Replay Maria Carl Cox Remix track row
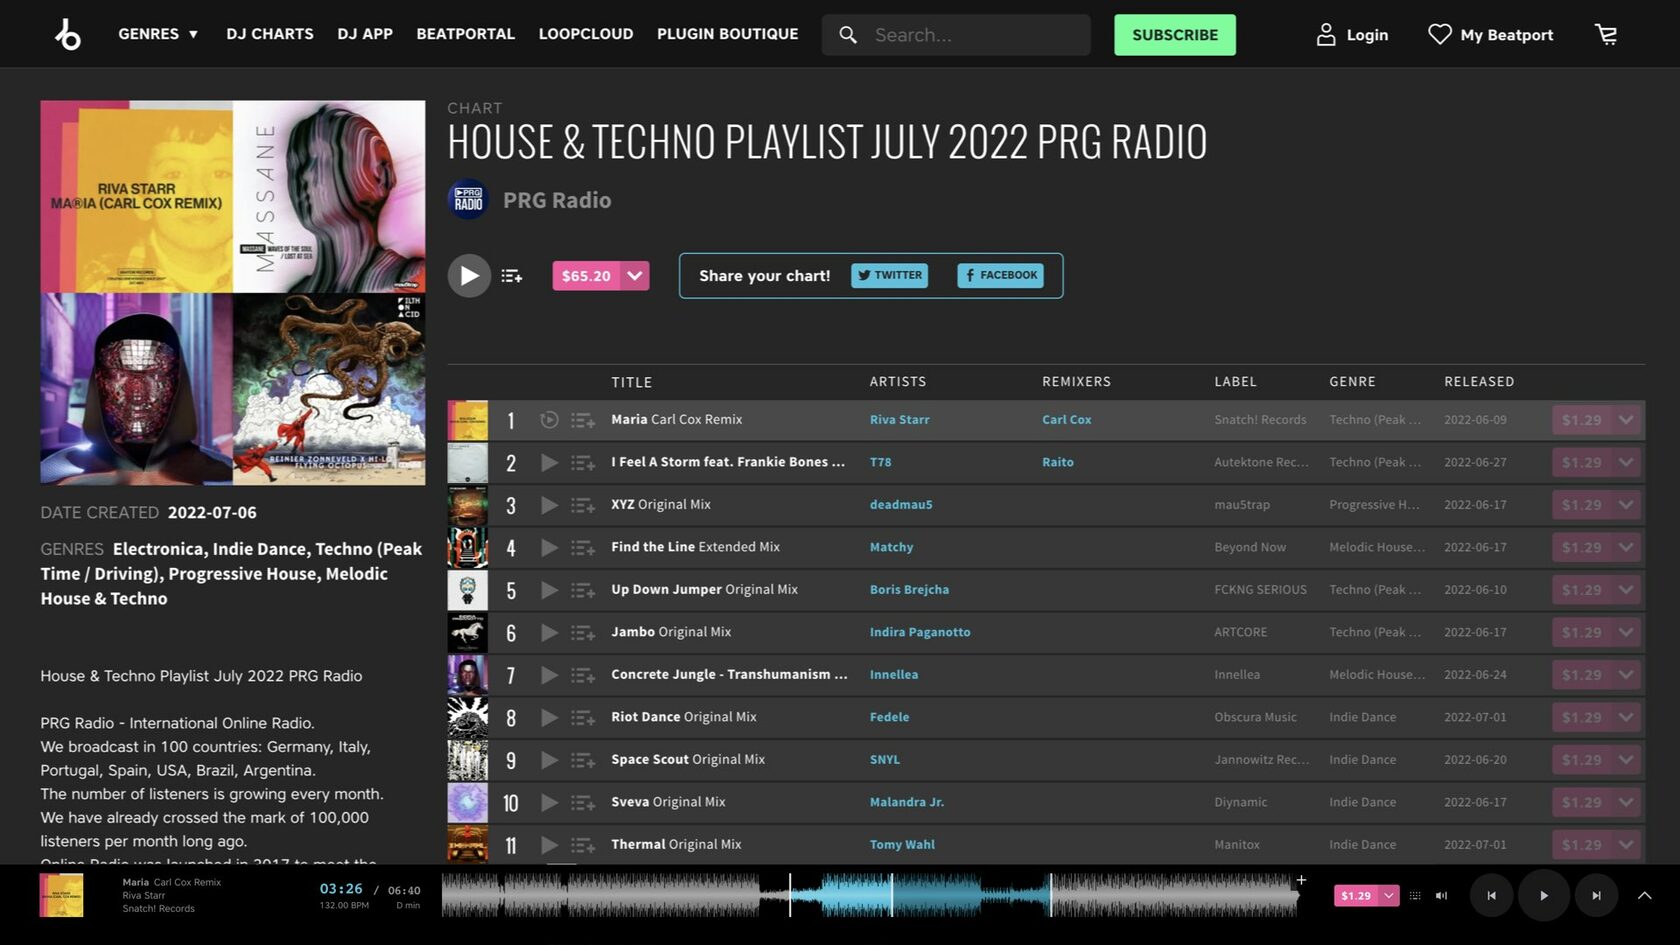This screenshot has width=1680, height=945. tap(549, 420)
